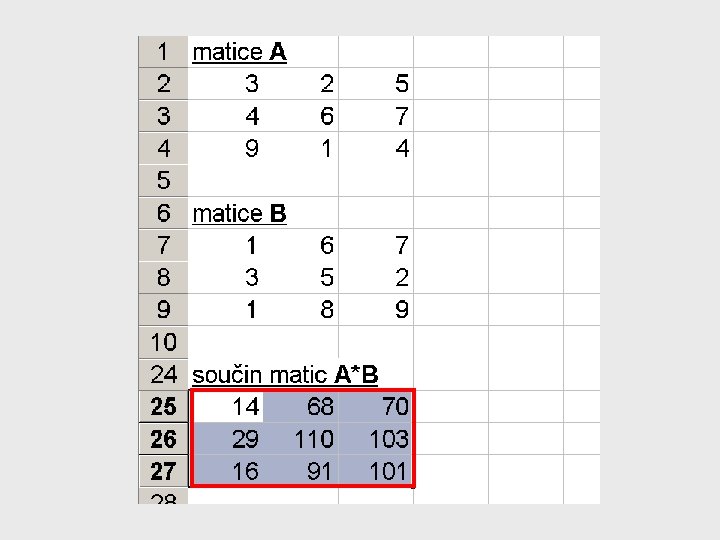
Task: Select result cell containing 110
Action: pyautogui.click(x=301, y=439)
